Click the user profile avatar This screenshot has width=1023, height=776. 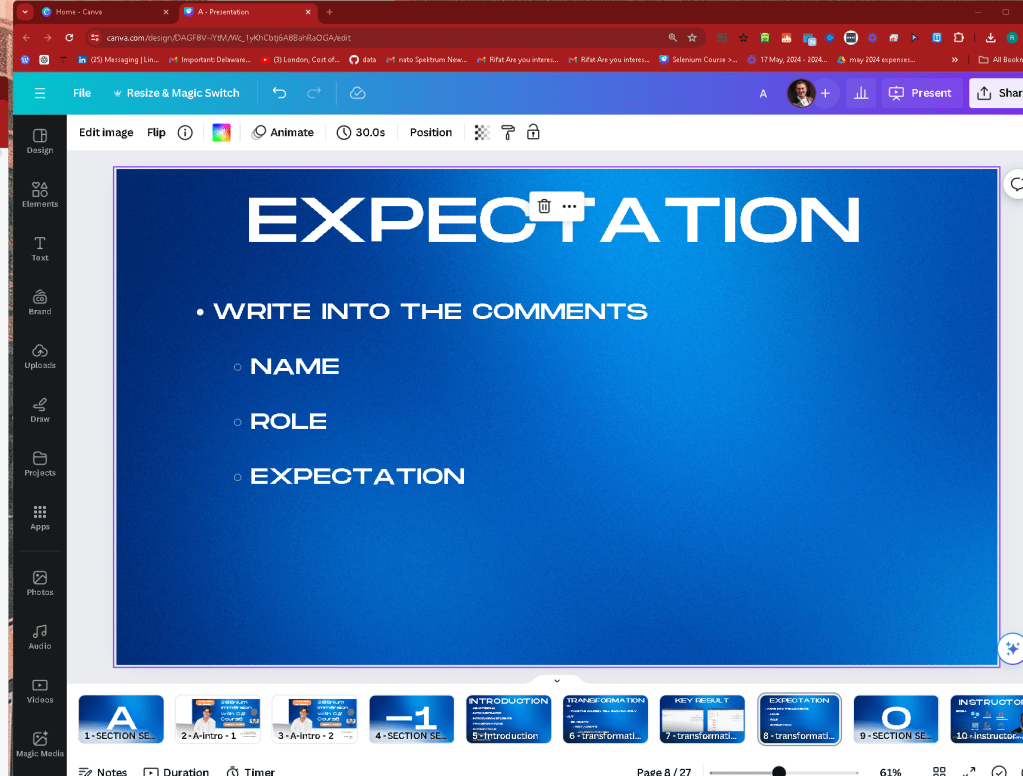point(801,93)
